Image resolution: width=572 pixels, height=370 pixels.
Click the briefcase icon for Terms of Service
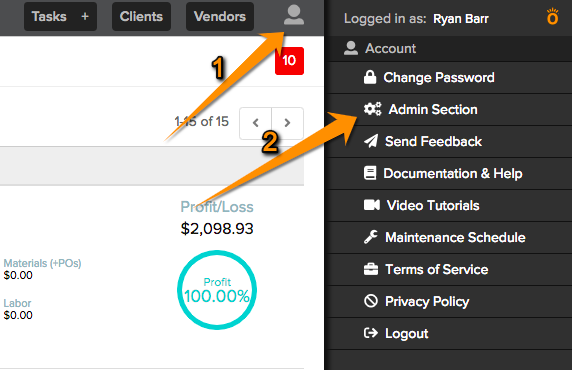tap(371, 269)
